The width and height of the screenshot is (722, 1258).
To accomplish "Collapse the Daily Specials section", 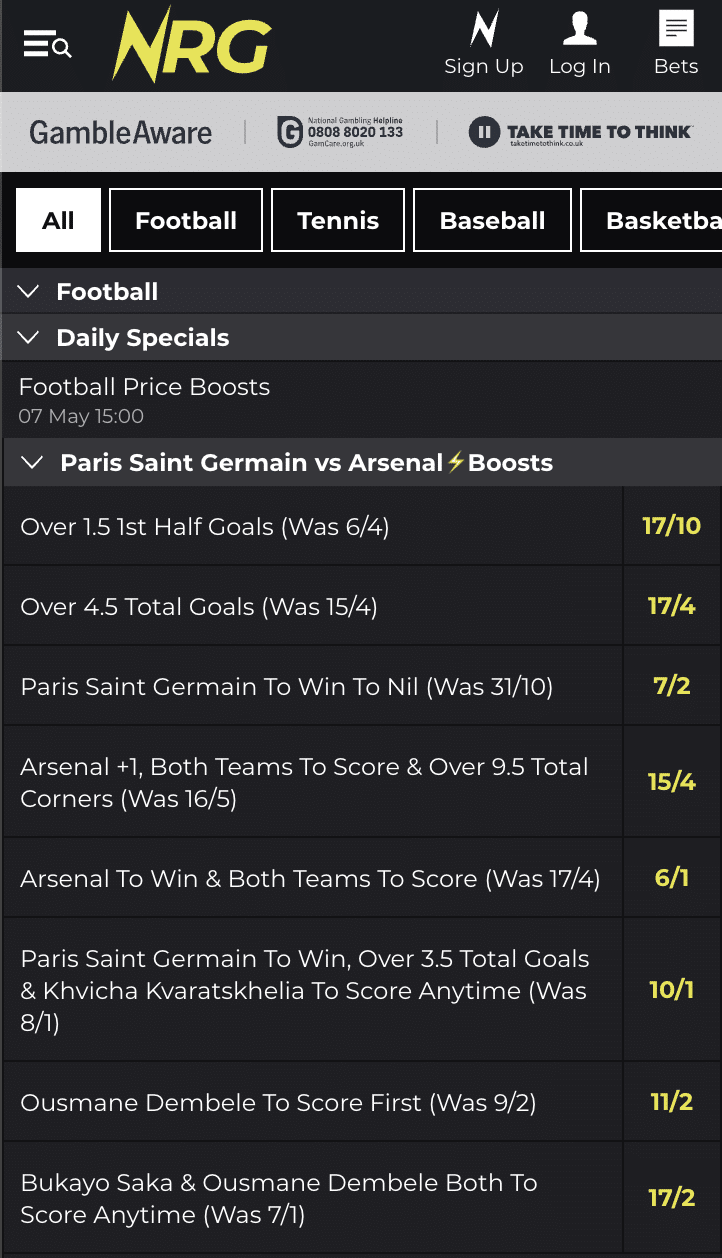I will coord(29,338).
